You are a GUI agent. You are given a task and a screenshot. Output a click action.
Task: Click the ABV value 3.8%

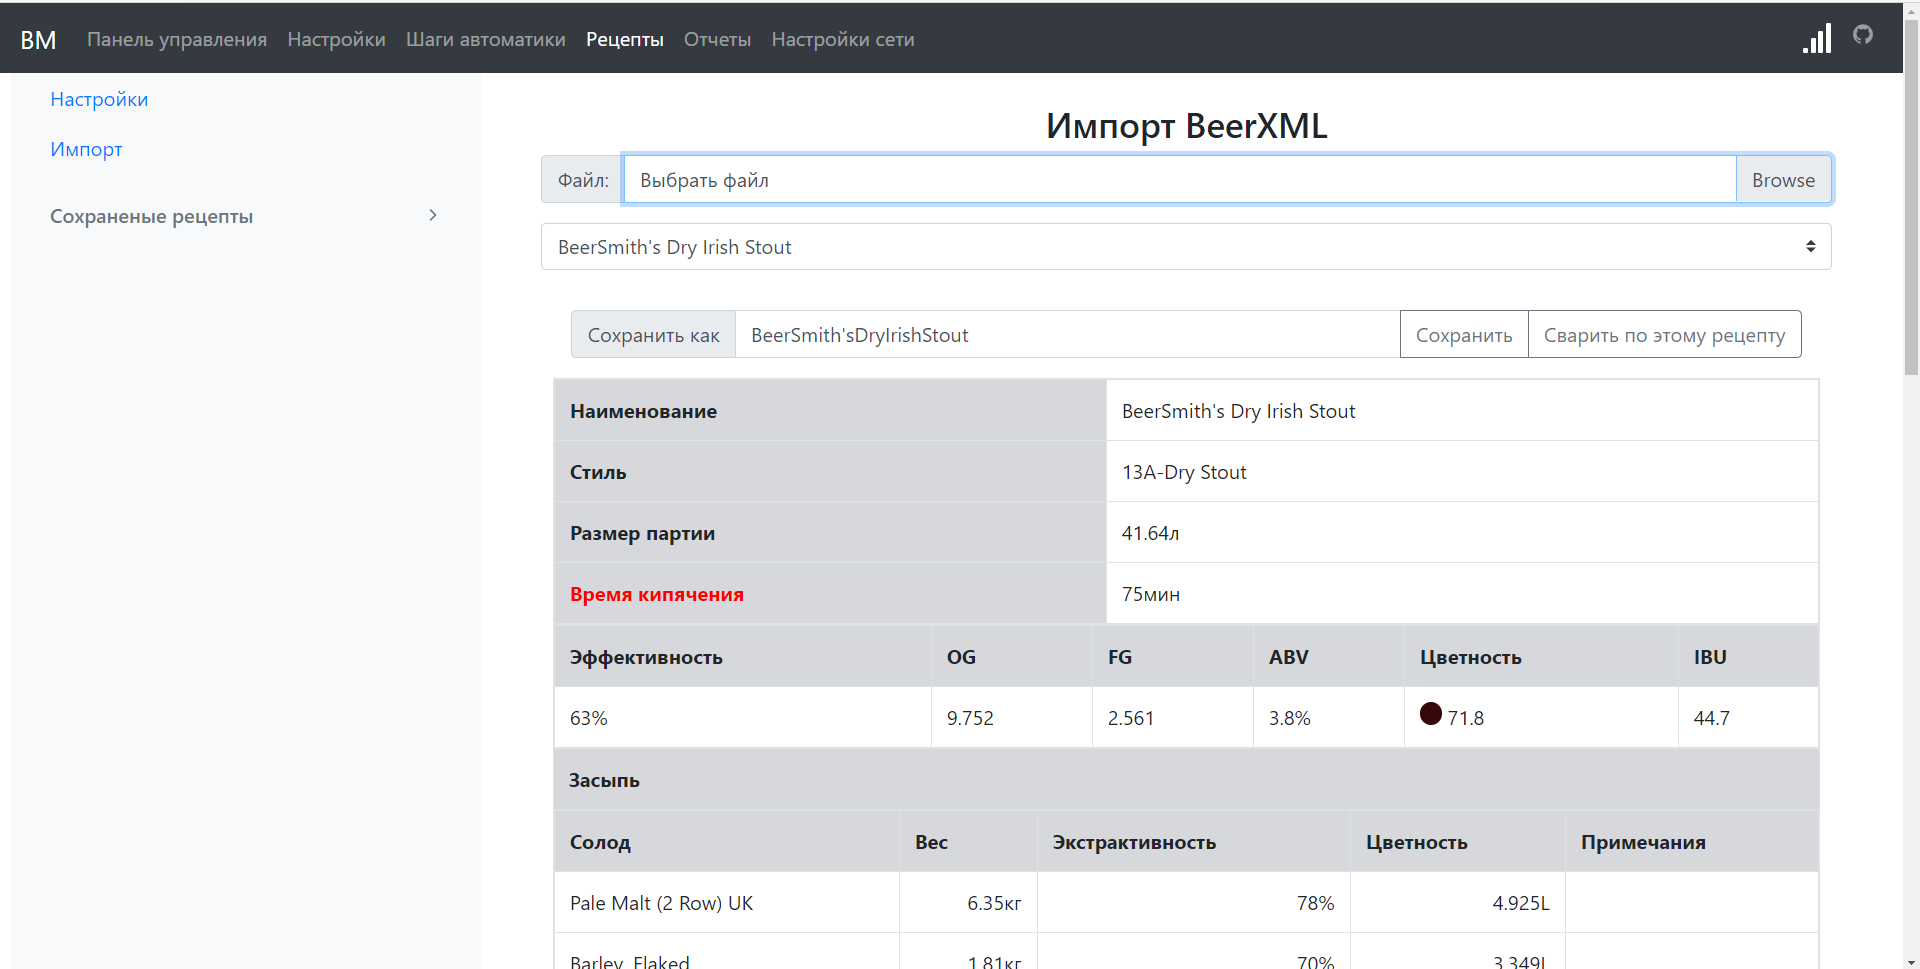(1290, 718)
